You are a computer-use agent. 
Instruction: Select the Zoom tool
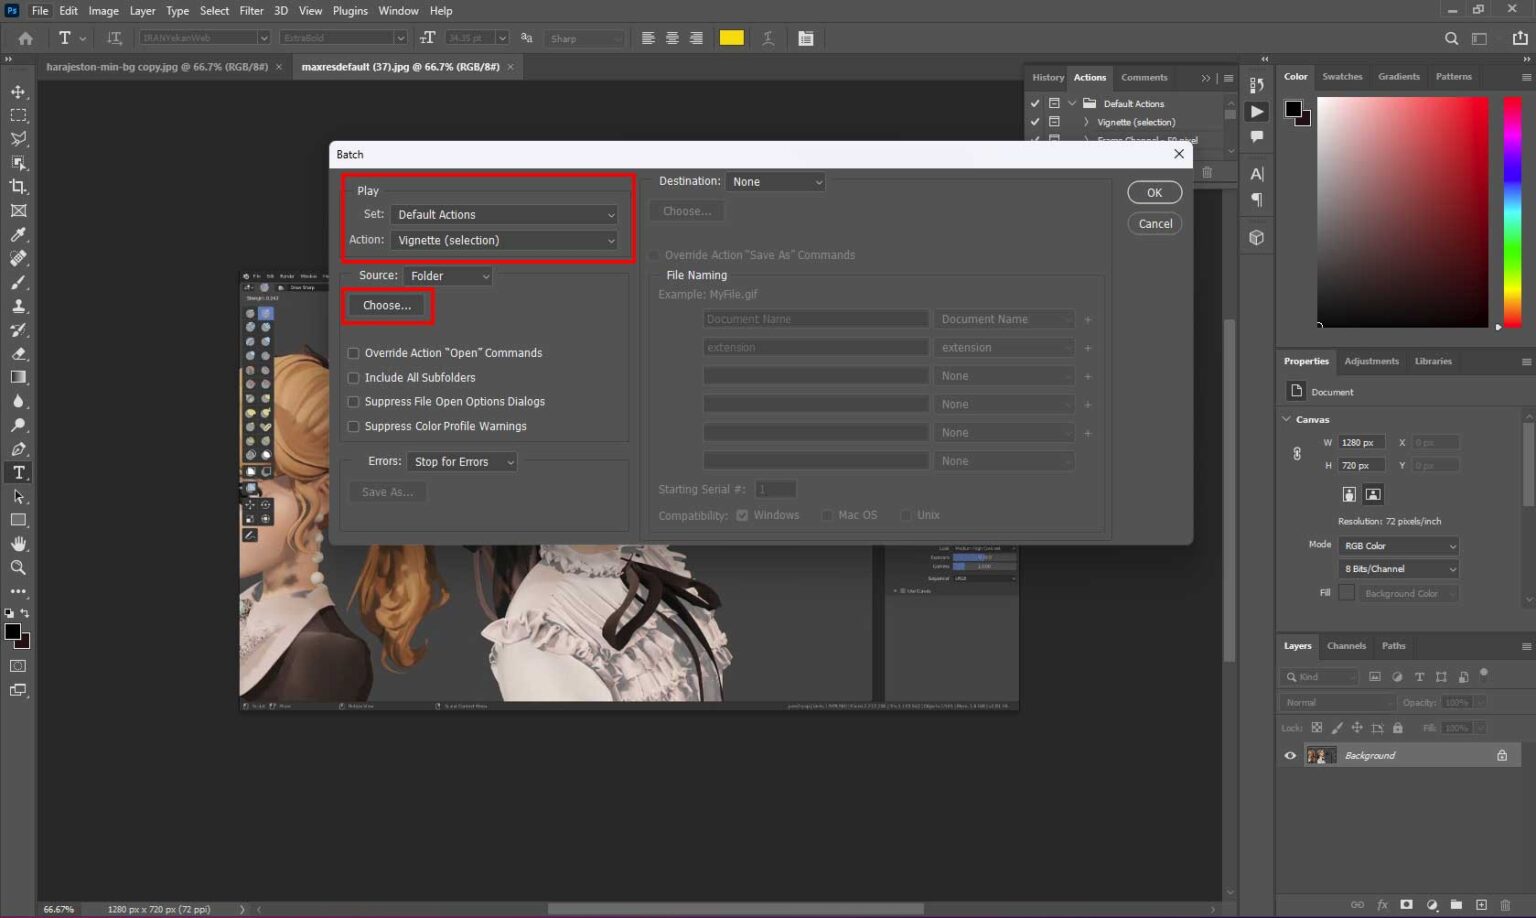(18, 568)
